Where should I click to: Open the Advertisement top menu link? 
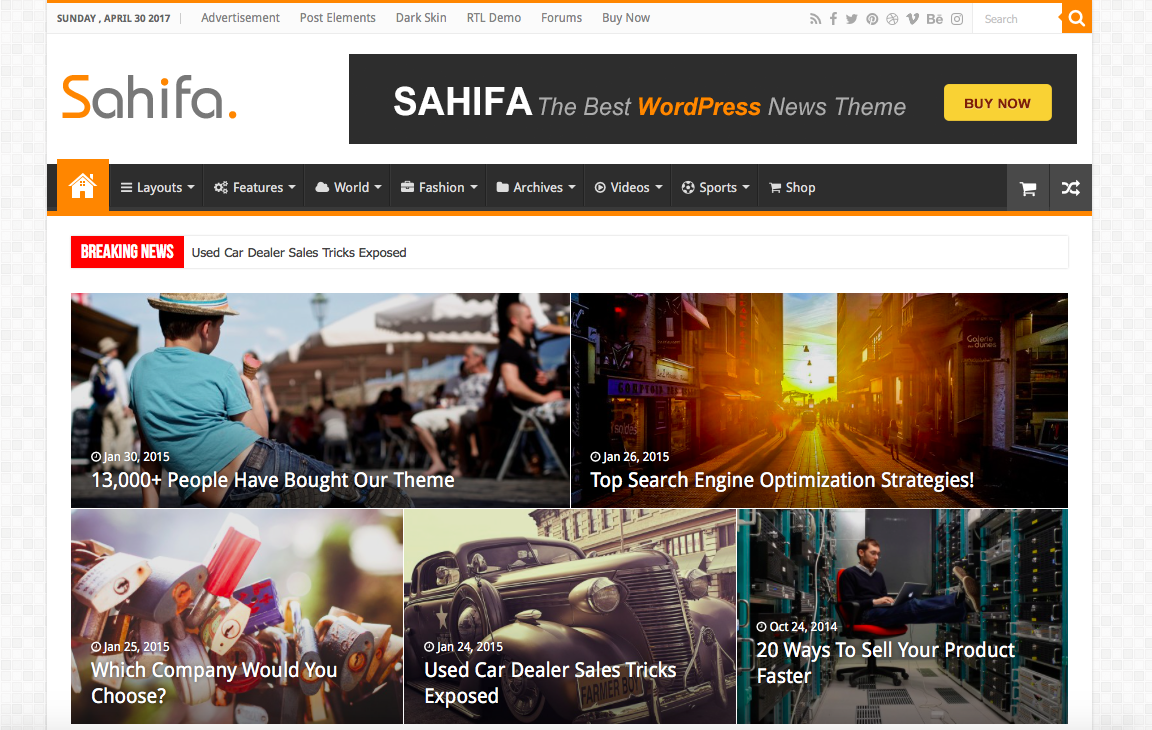point(240,18)
